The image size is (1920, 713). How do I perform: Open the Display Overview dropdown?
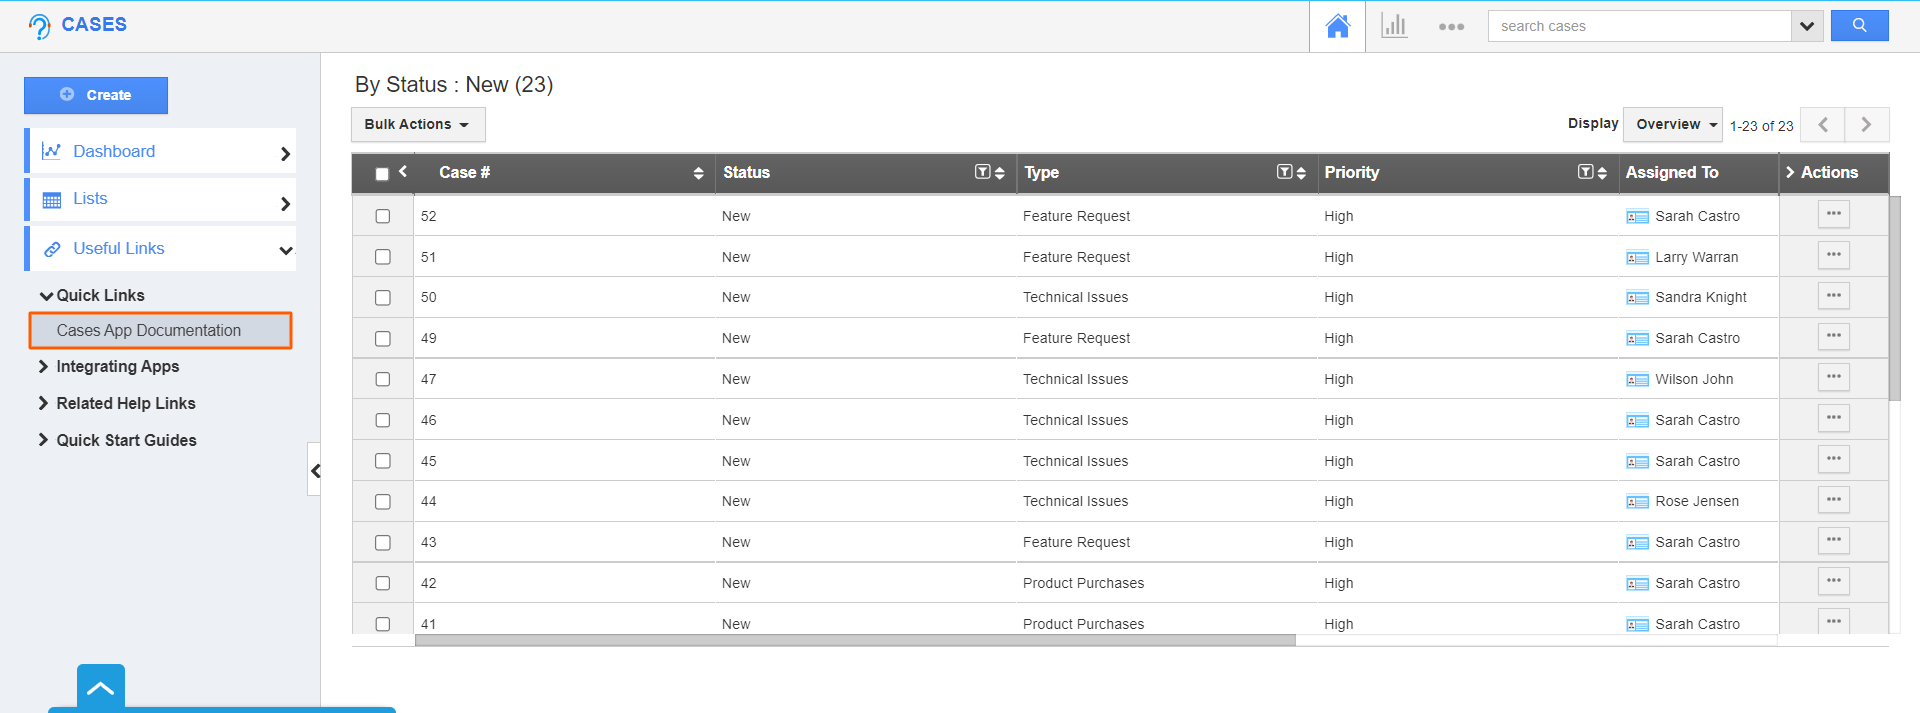pyautogui.click(x=1672, y=124)
